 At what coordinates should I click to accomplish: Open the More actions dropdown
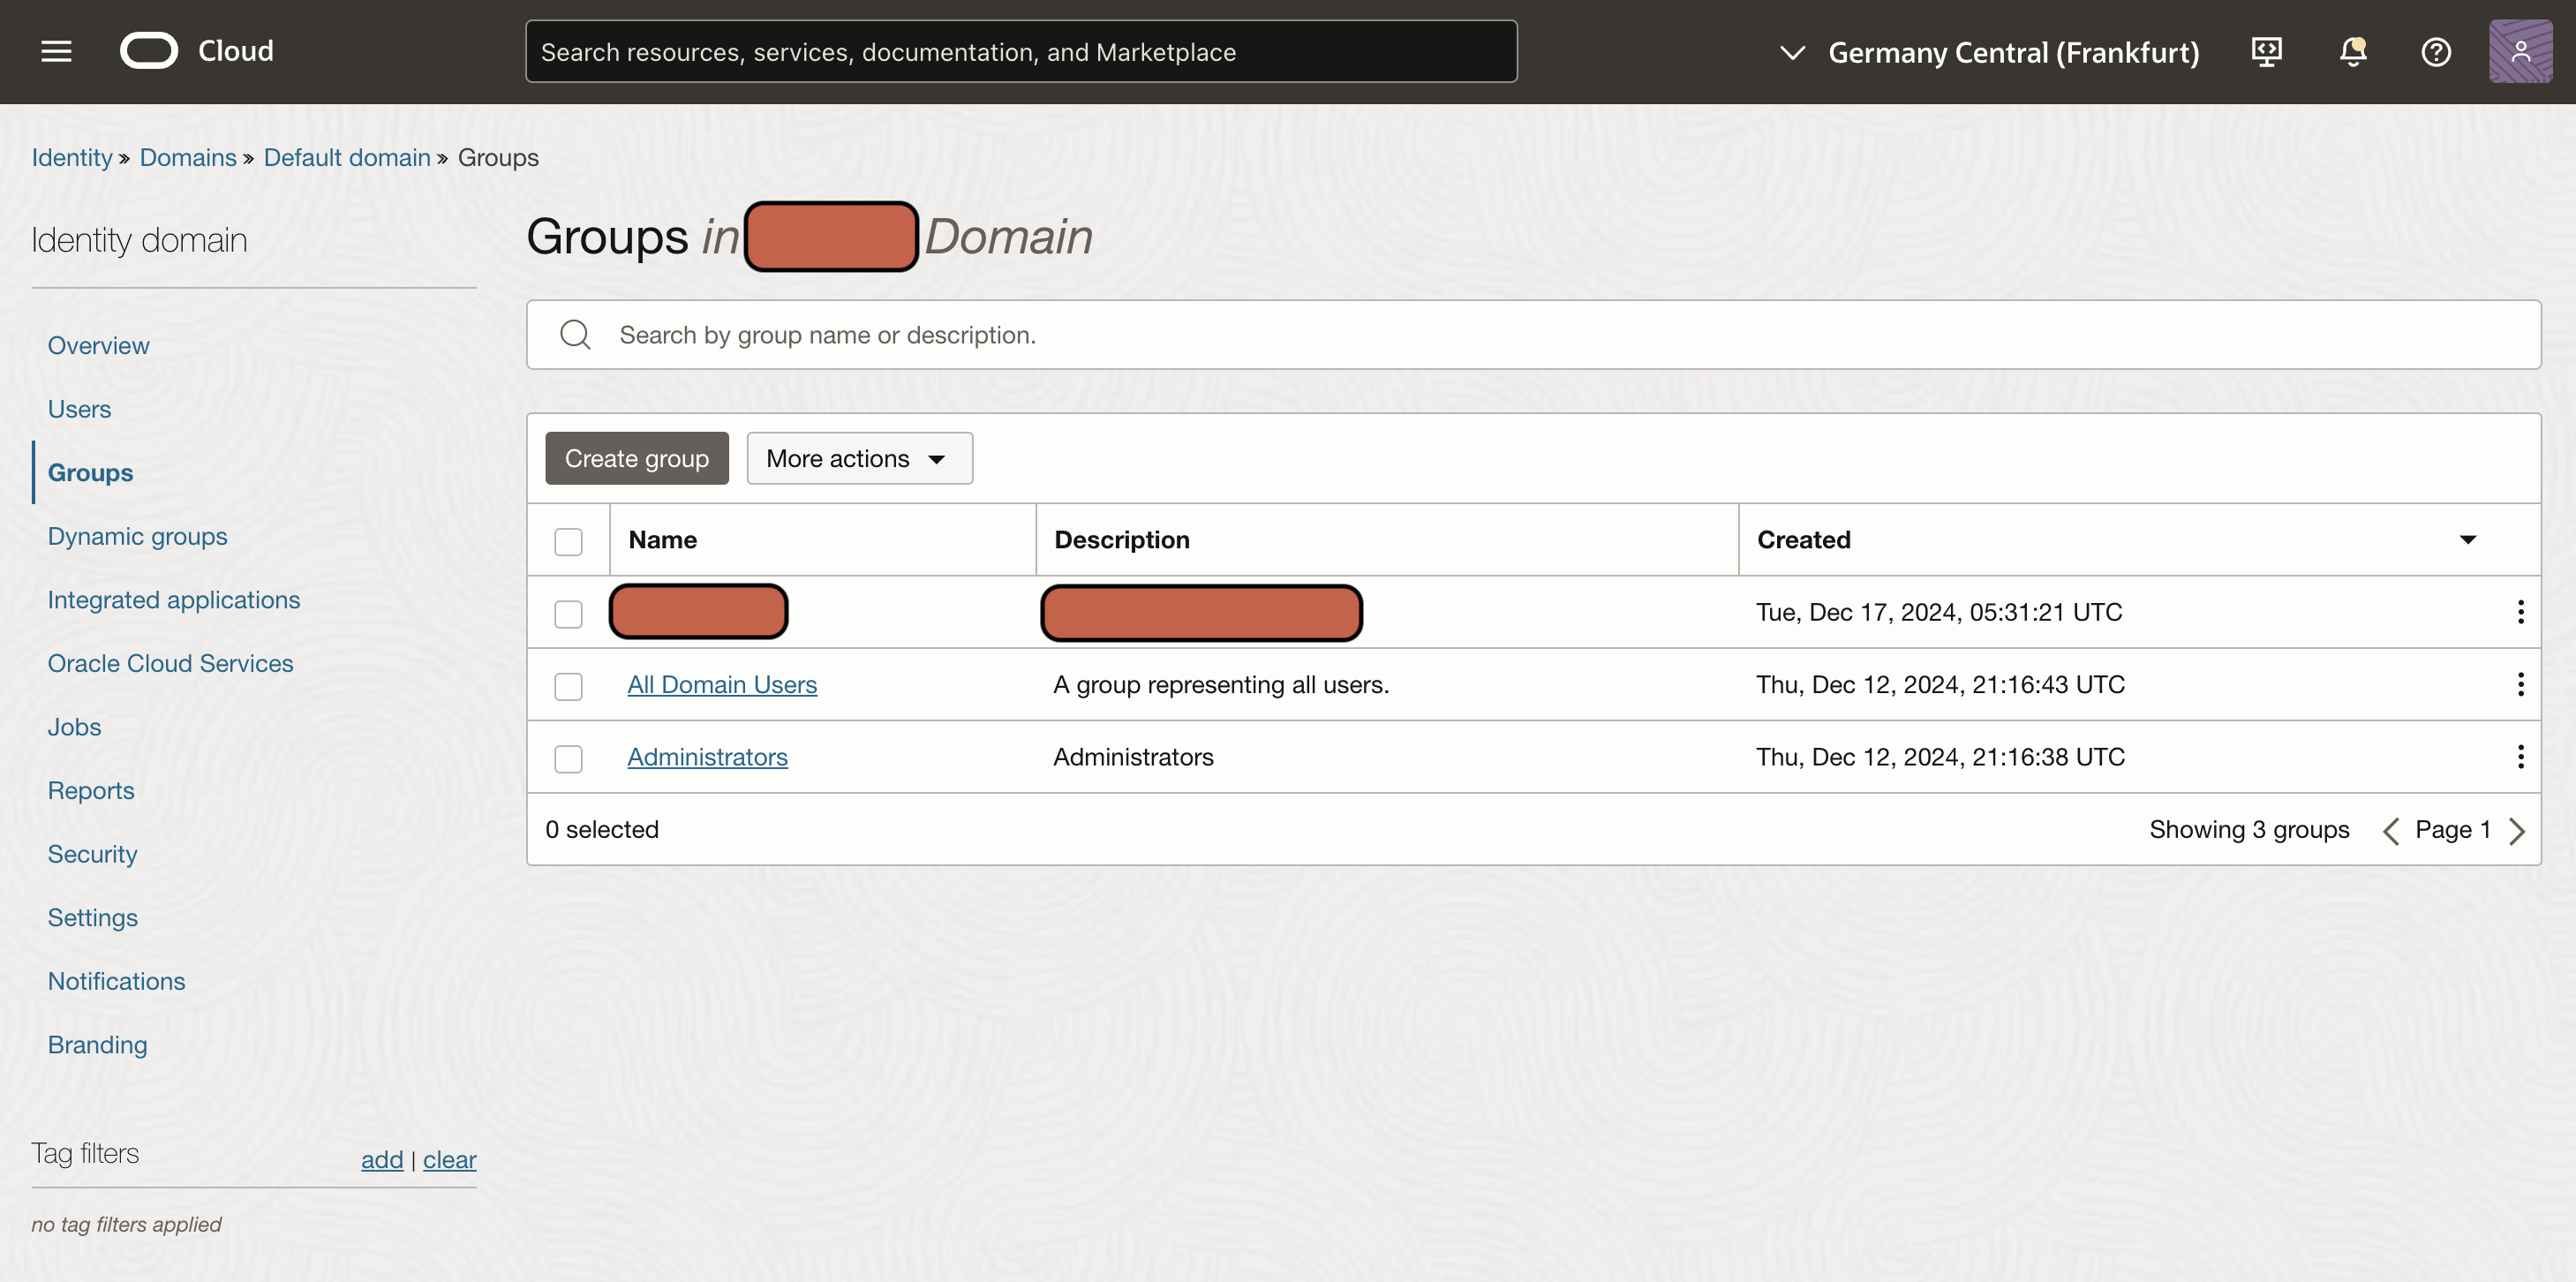[x=859, y=458]
